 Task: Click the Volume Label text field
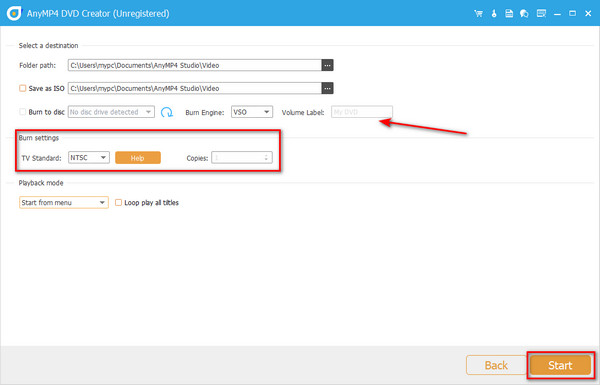click(362, 112)
